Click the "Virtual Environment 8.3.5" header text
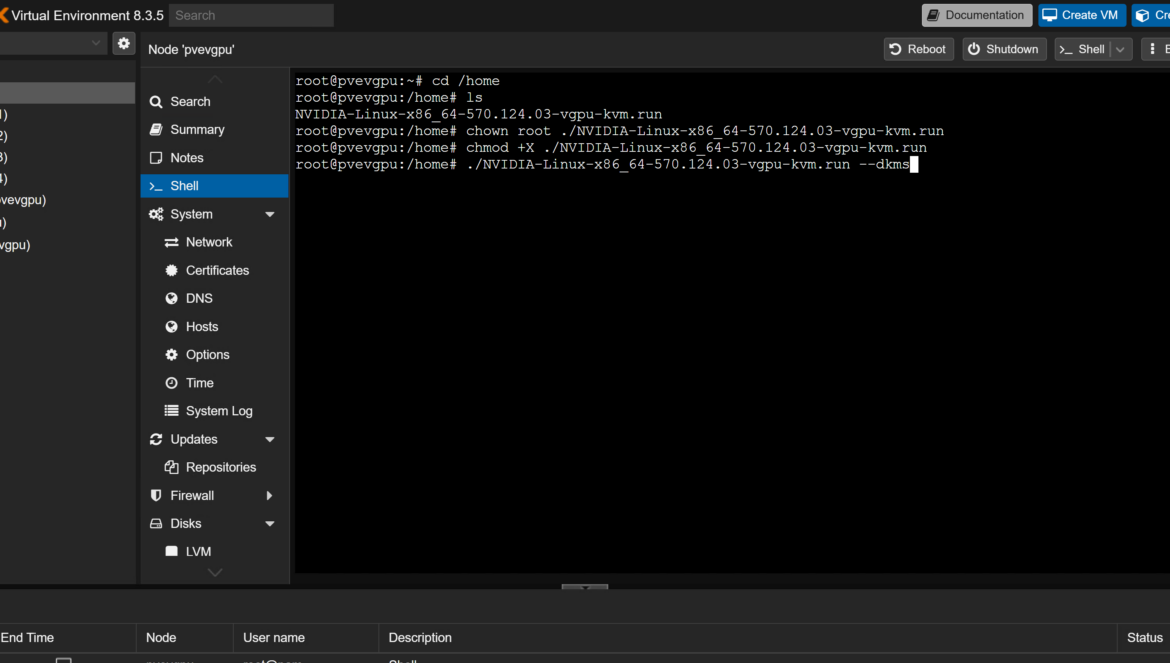This screenshot has height=663, width=1170. 87,15
